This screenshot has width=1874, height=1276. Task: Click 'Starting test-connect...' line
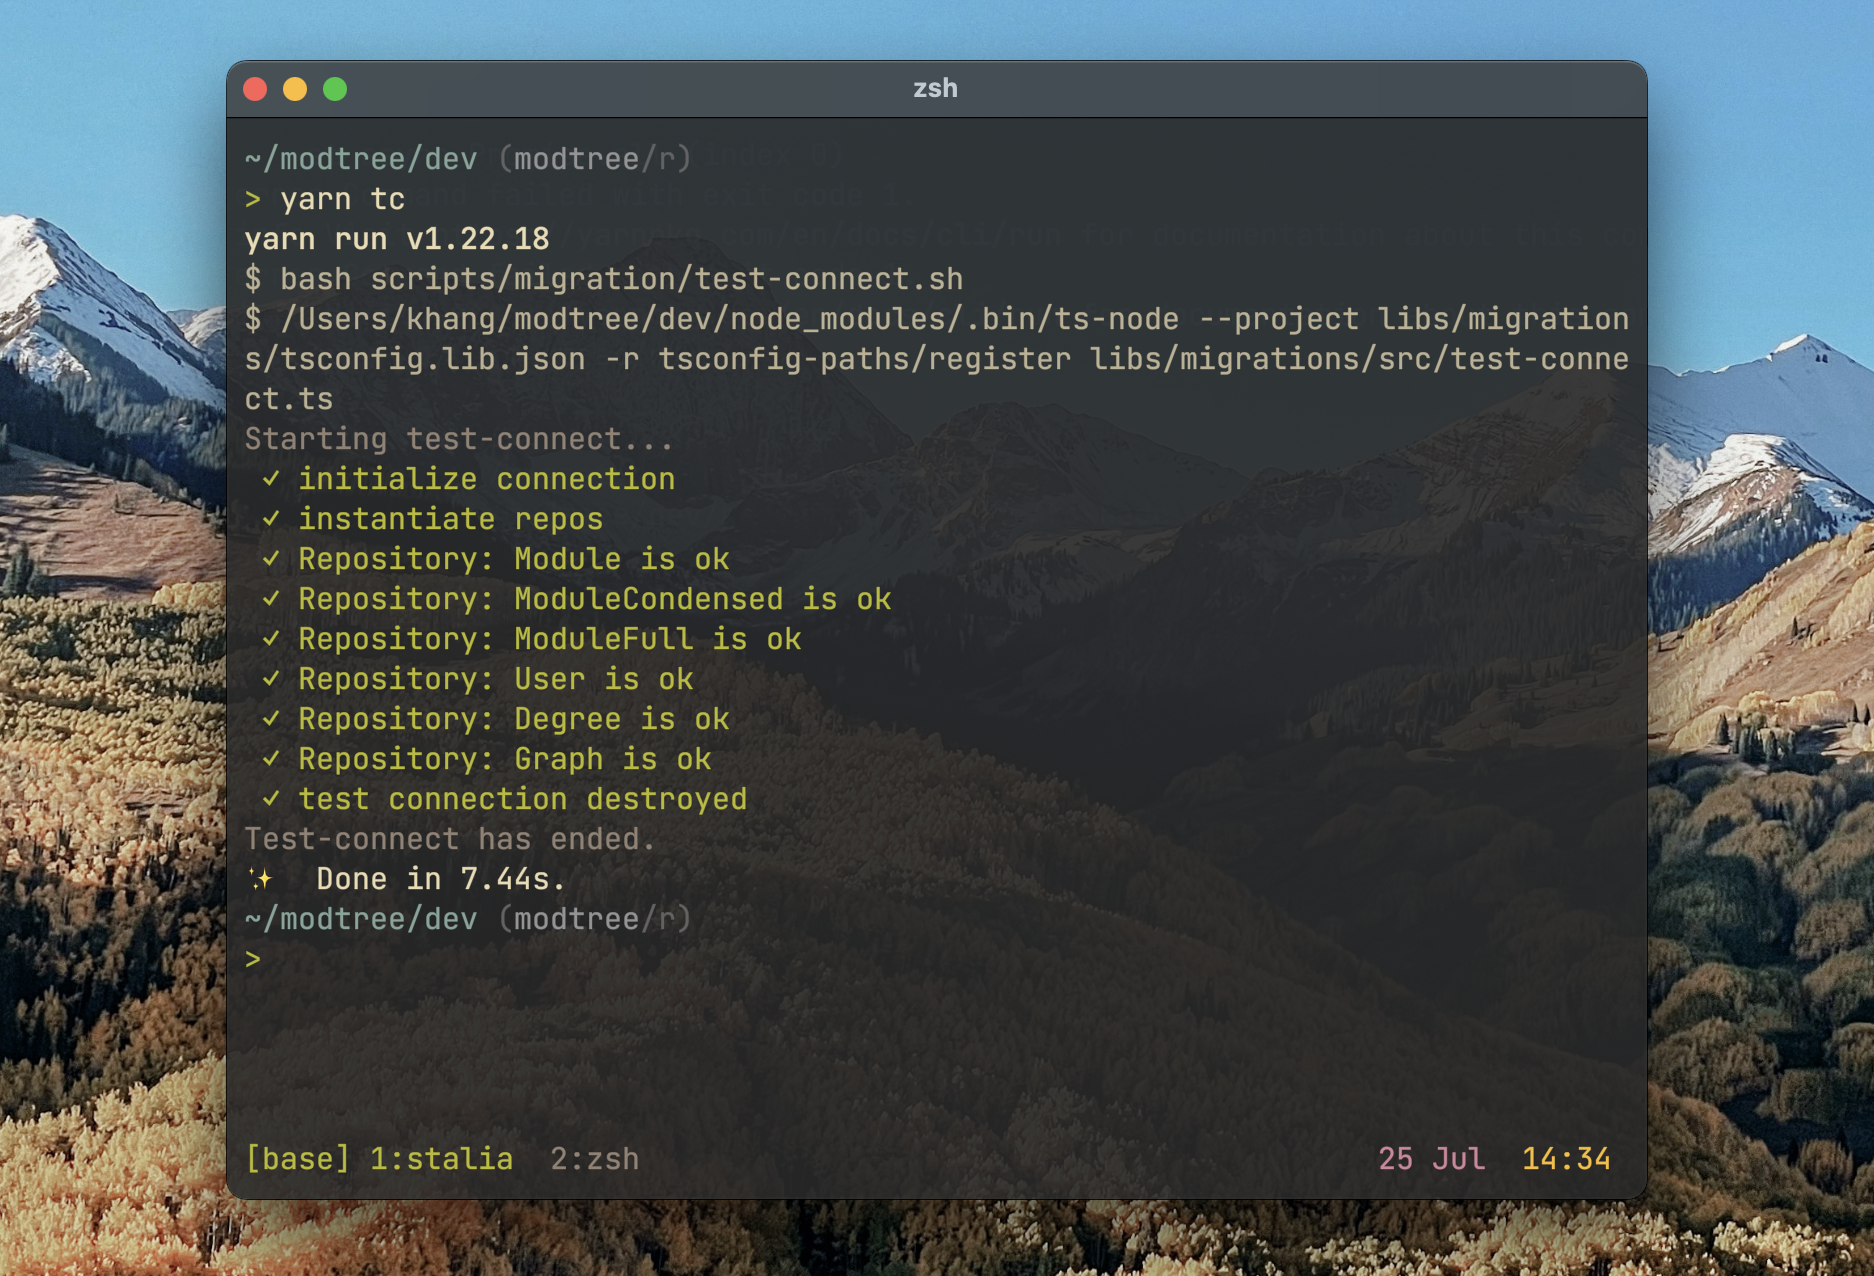pos(459,439)
